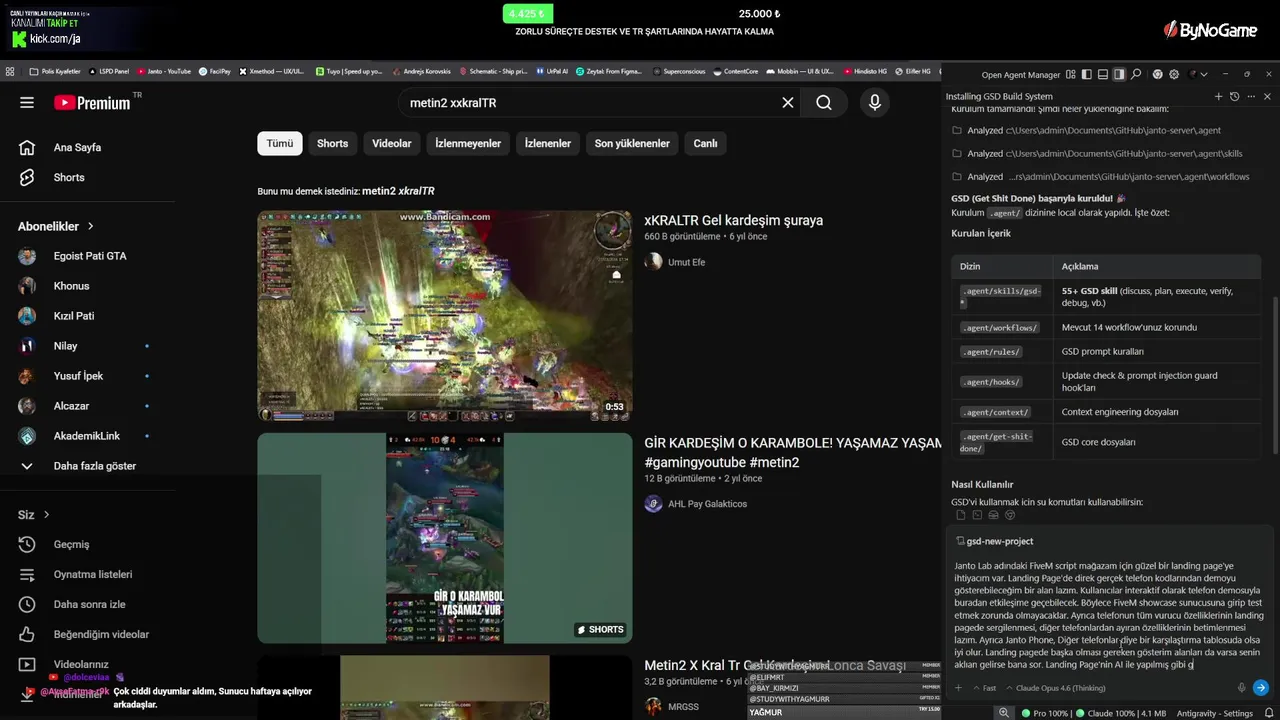Screen dimensions: 1280x720
Task: Open the AkademikLink channel subscription
Action: tap(86, 436)
